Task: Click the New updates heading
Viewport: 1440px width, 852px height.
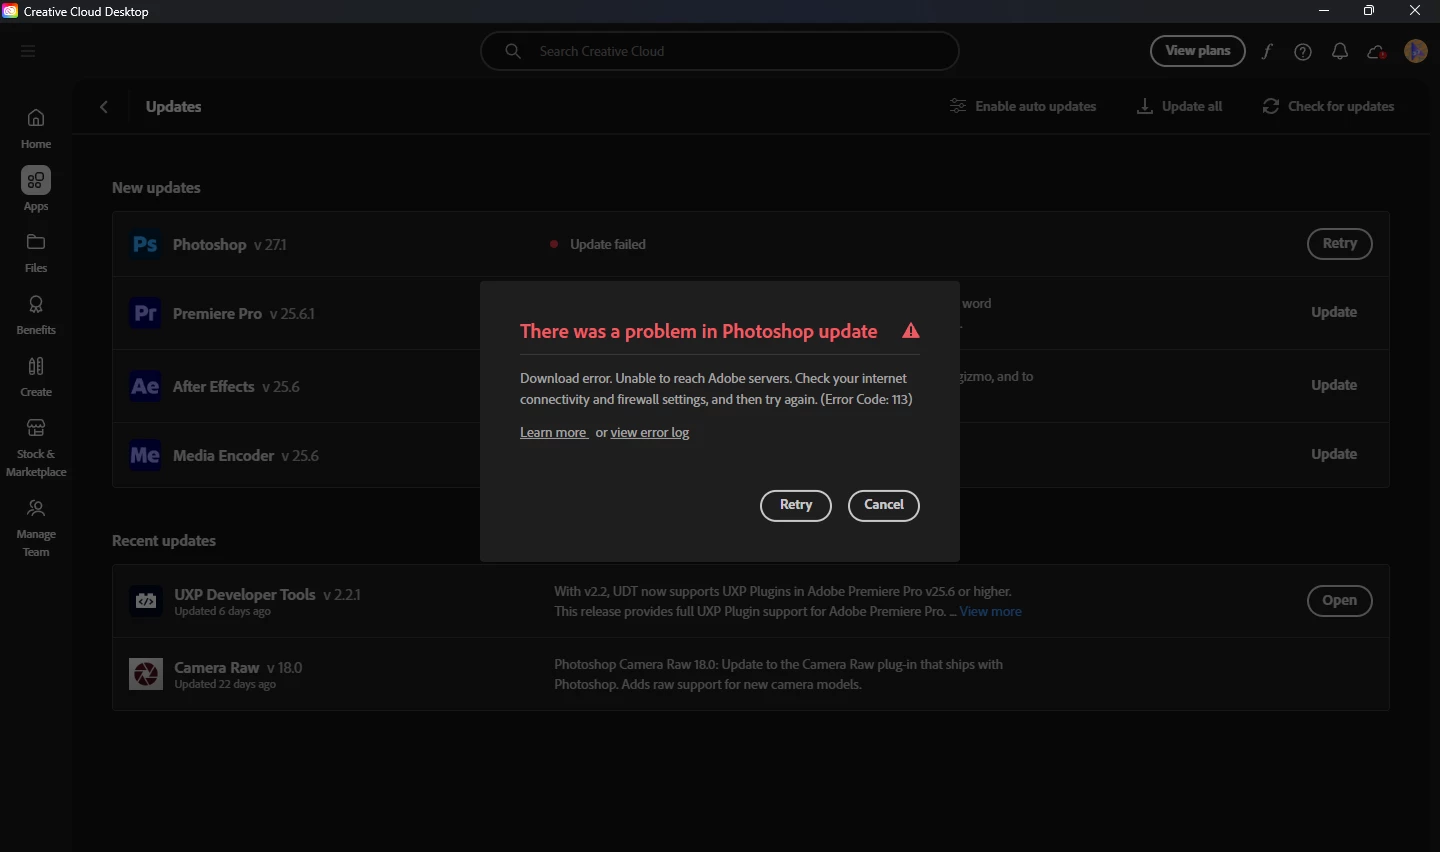Action: point(156,188)
